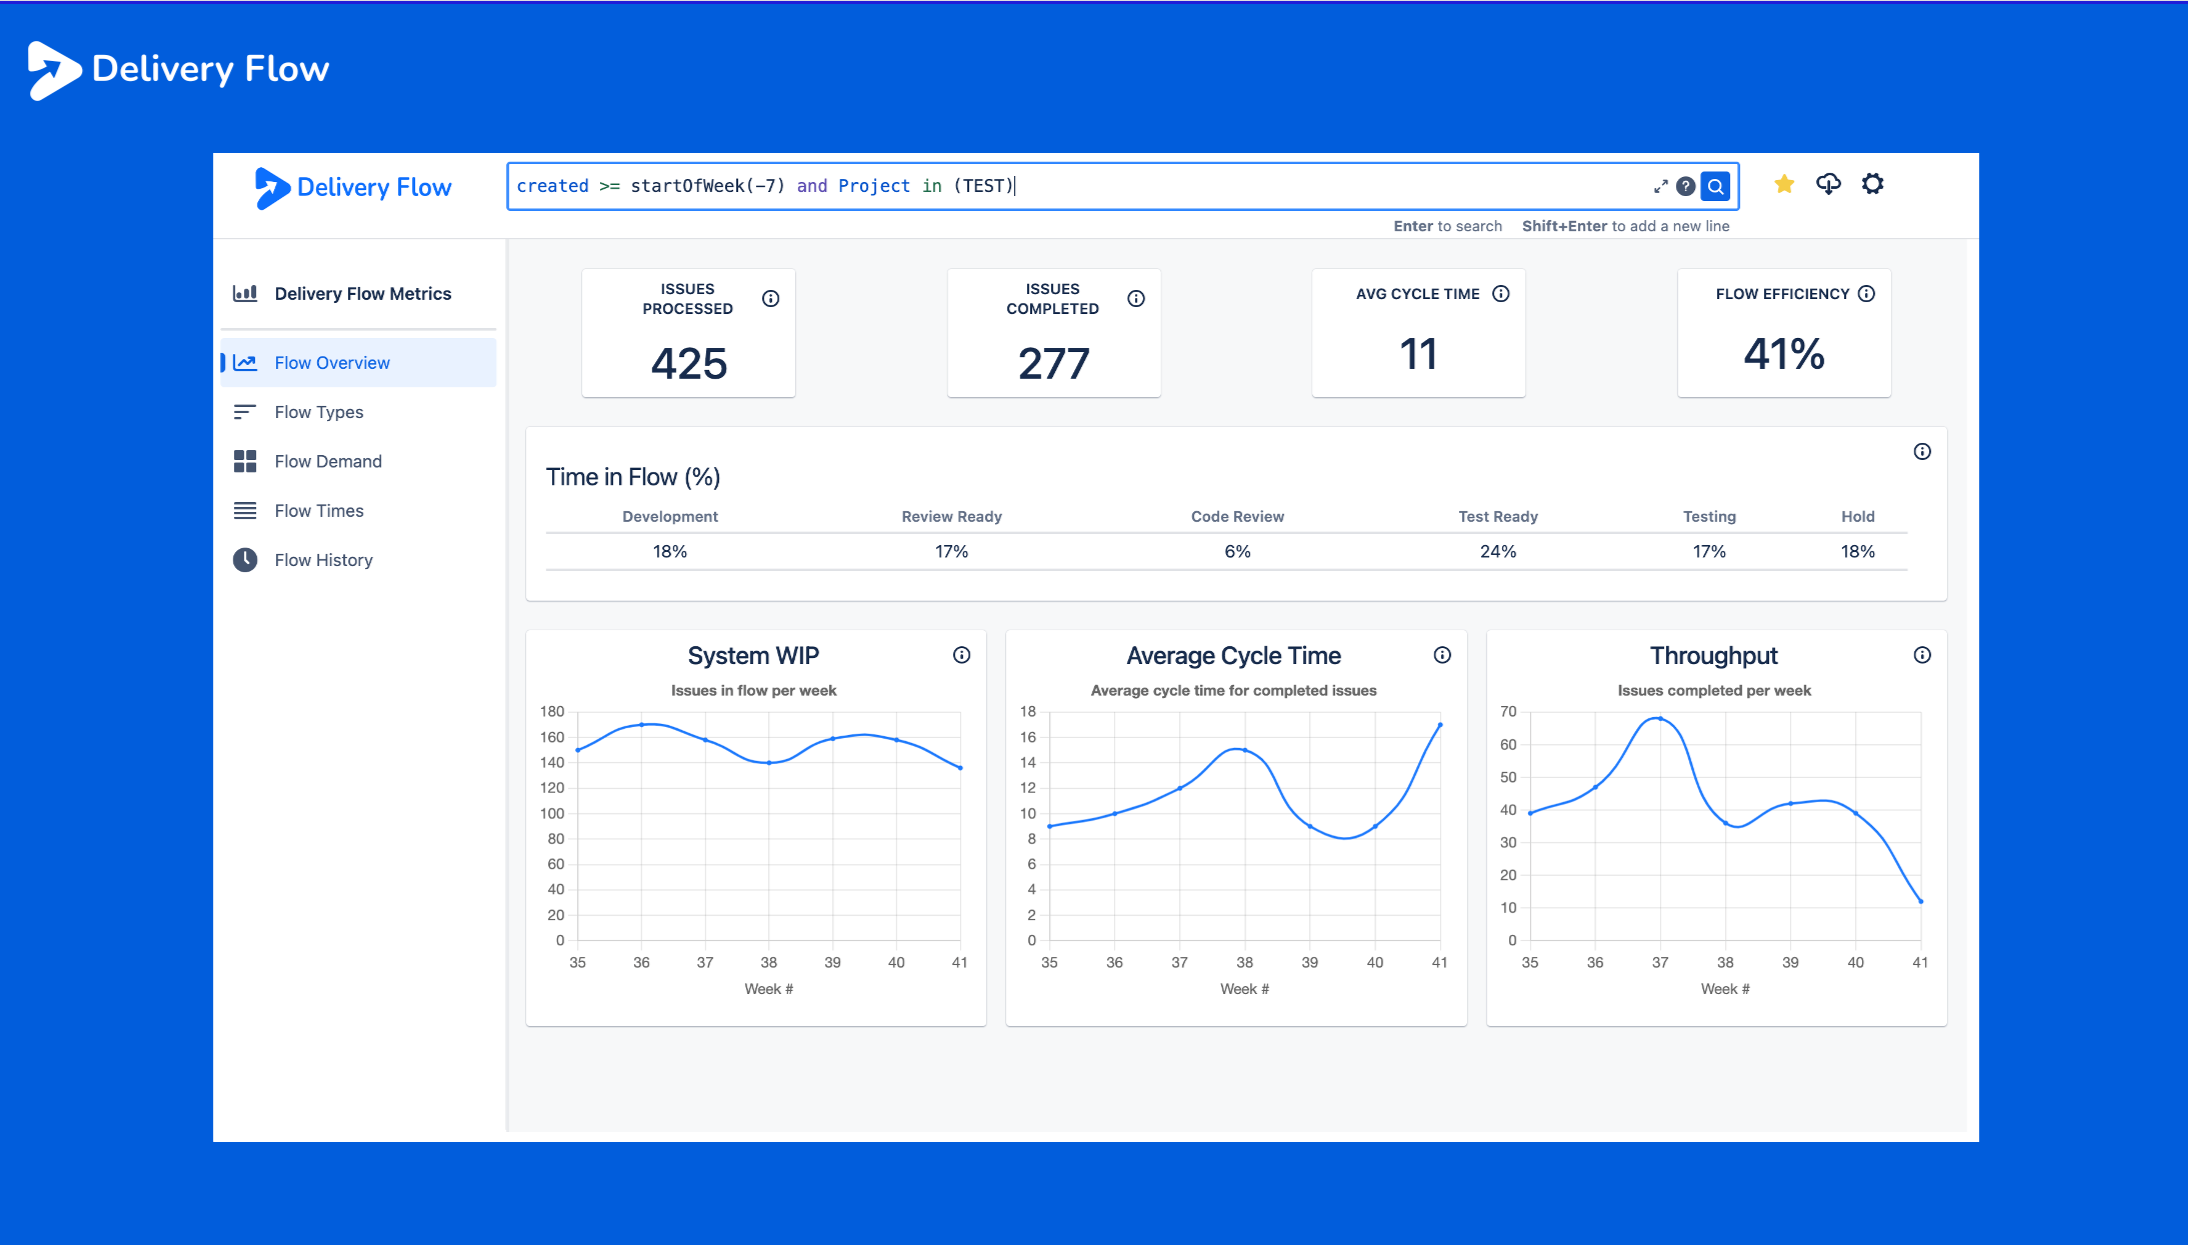
Task: Click the Delivery Flow logo in the app header
Action: [x=353, y=187]
